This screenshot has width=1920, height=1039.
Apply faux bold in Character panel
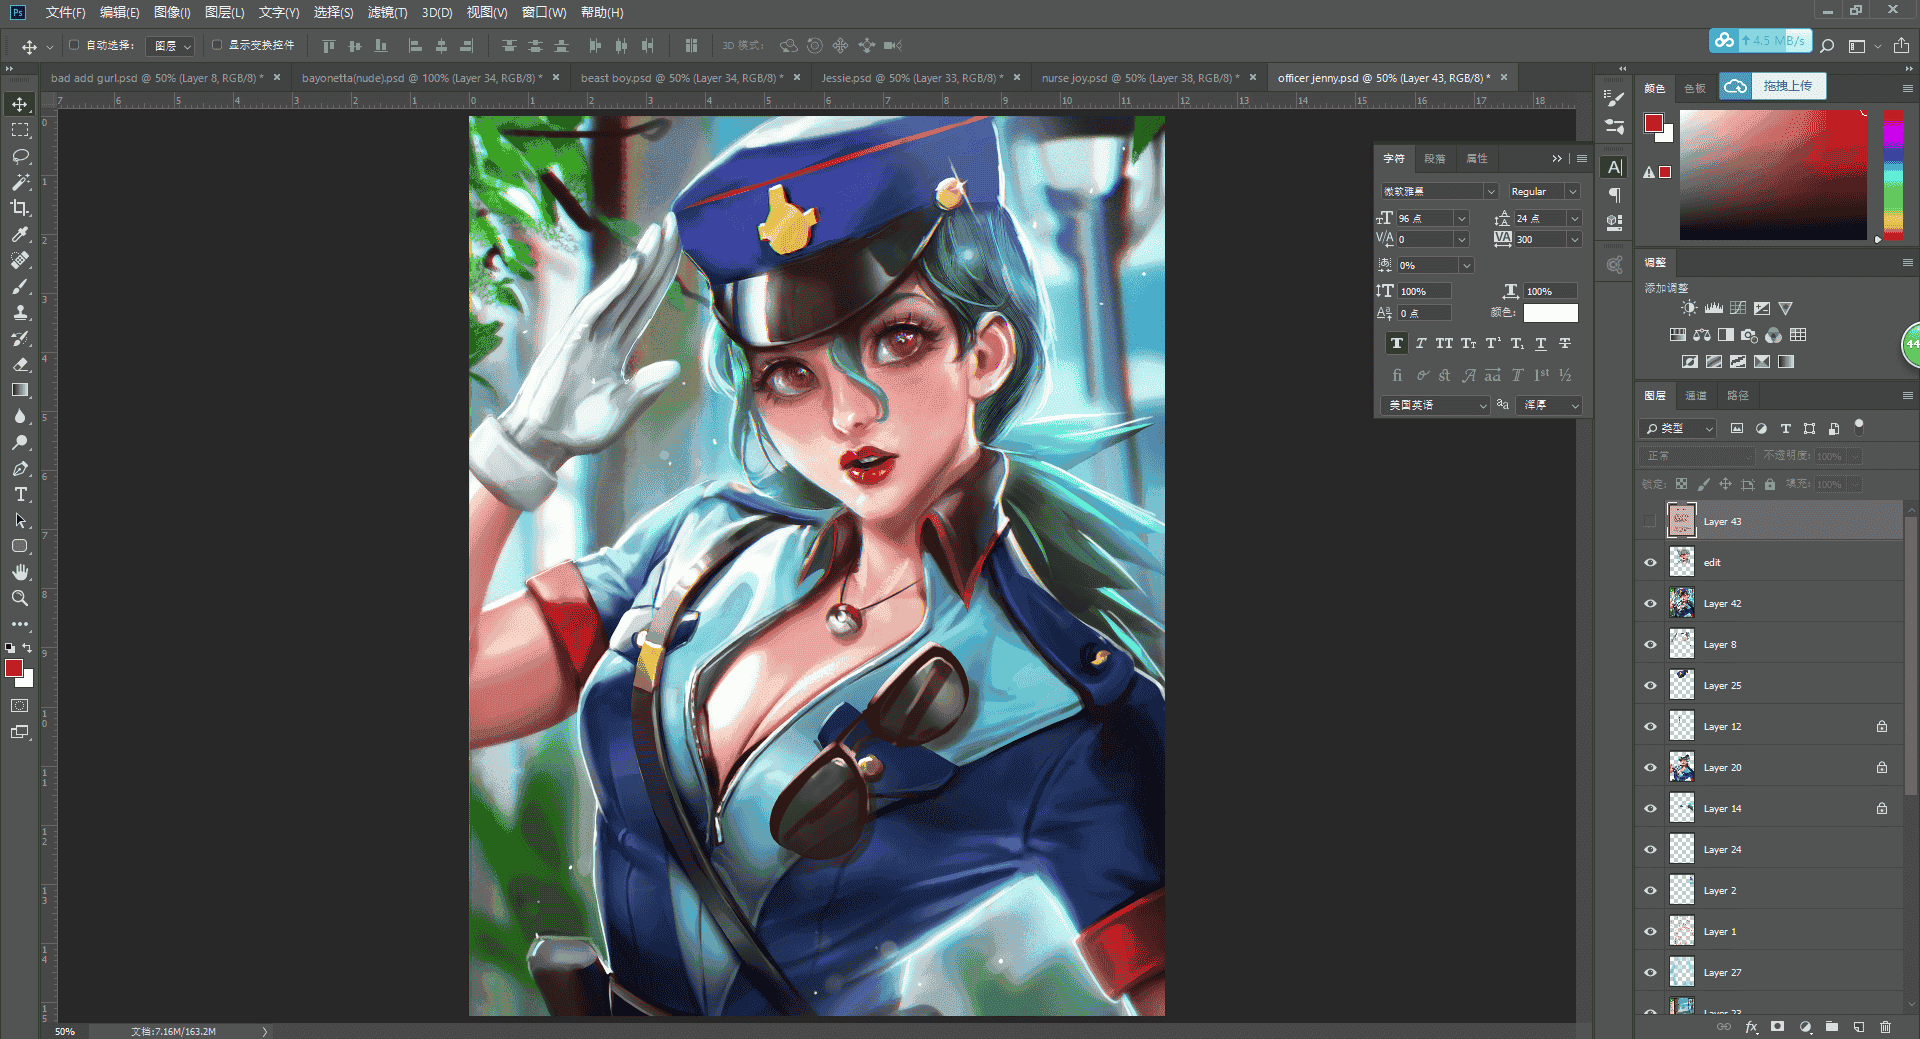click(1396, 343)
